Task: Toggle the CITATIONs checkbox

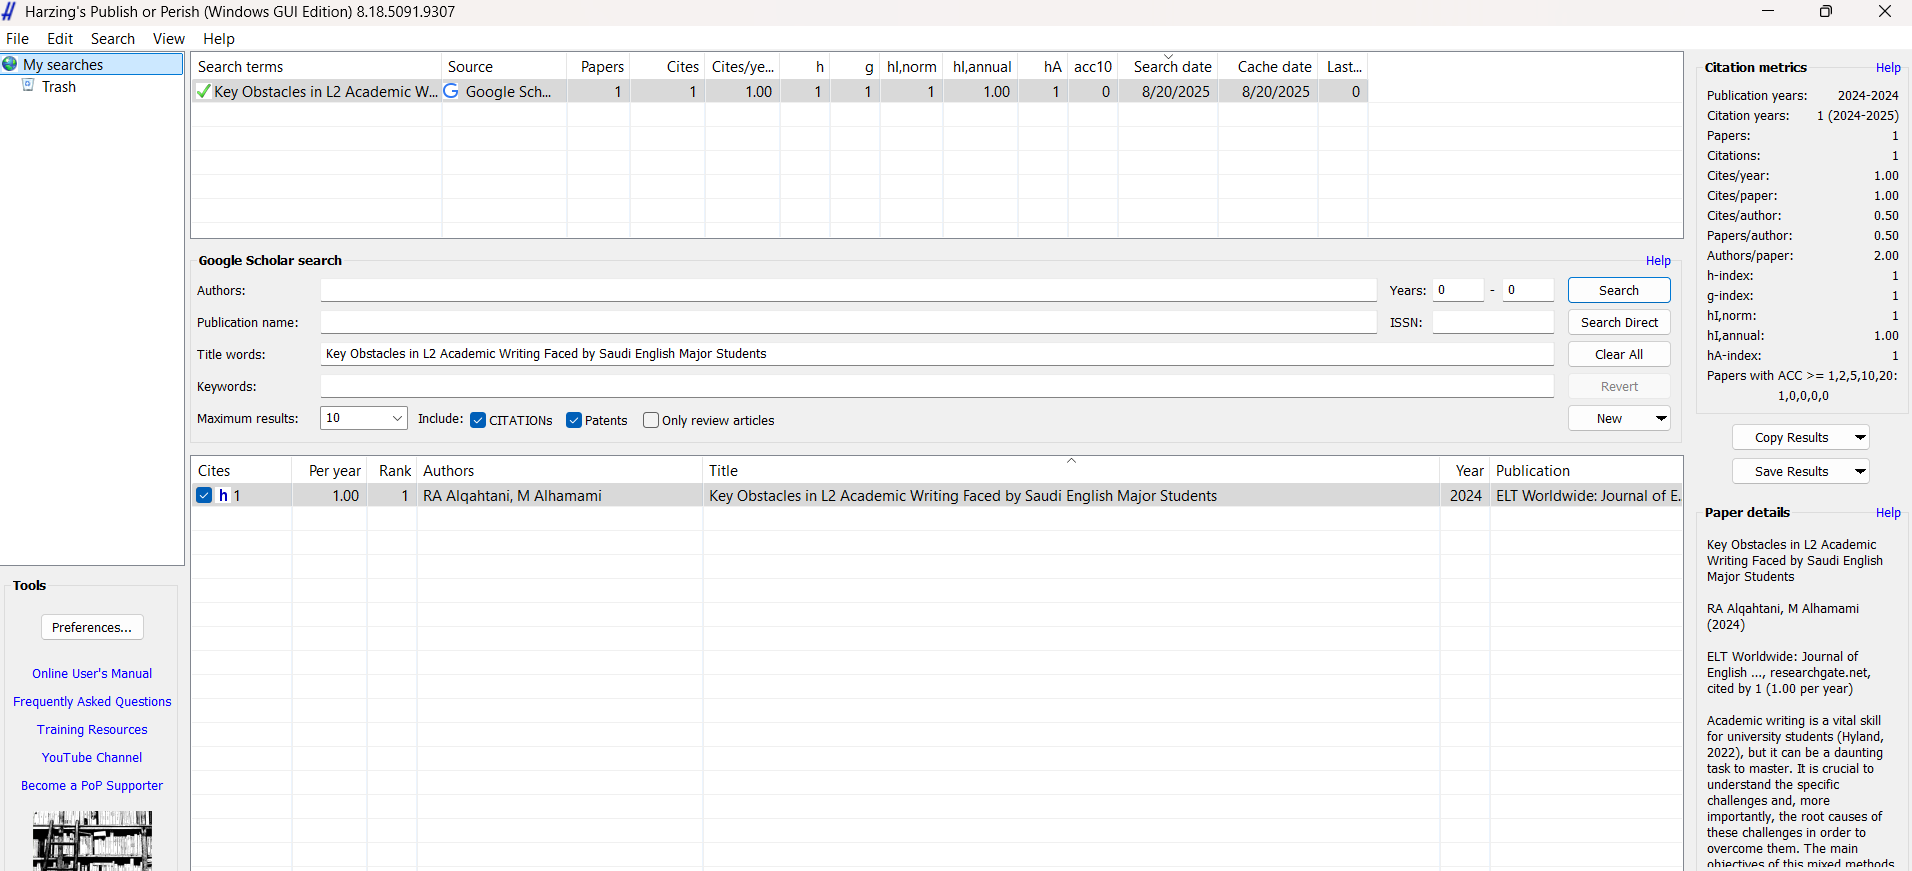Action: (478, 420)
